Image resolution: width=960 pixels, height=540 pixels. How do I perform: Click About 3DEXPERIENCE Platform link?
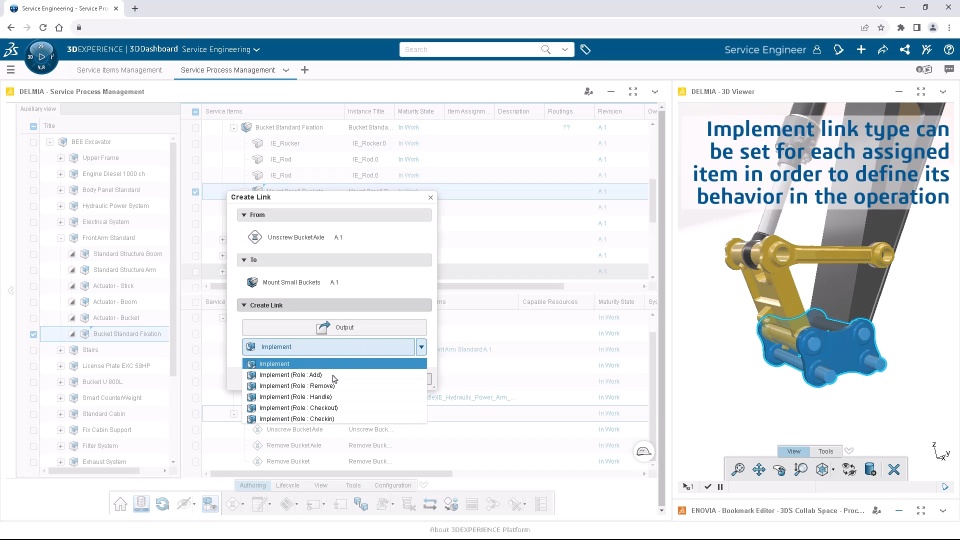click(479, 530)
